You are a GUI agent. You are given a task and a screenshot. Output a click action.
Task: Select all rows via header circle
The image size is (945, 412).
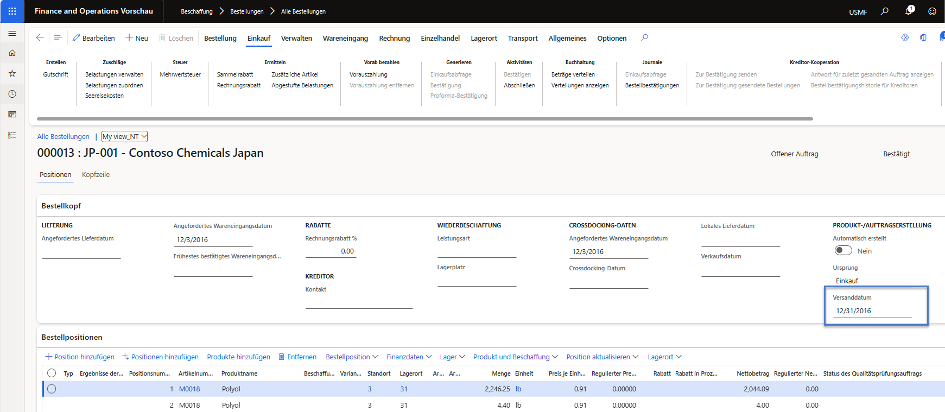pyautogui.click(x=51, y=372)
